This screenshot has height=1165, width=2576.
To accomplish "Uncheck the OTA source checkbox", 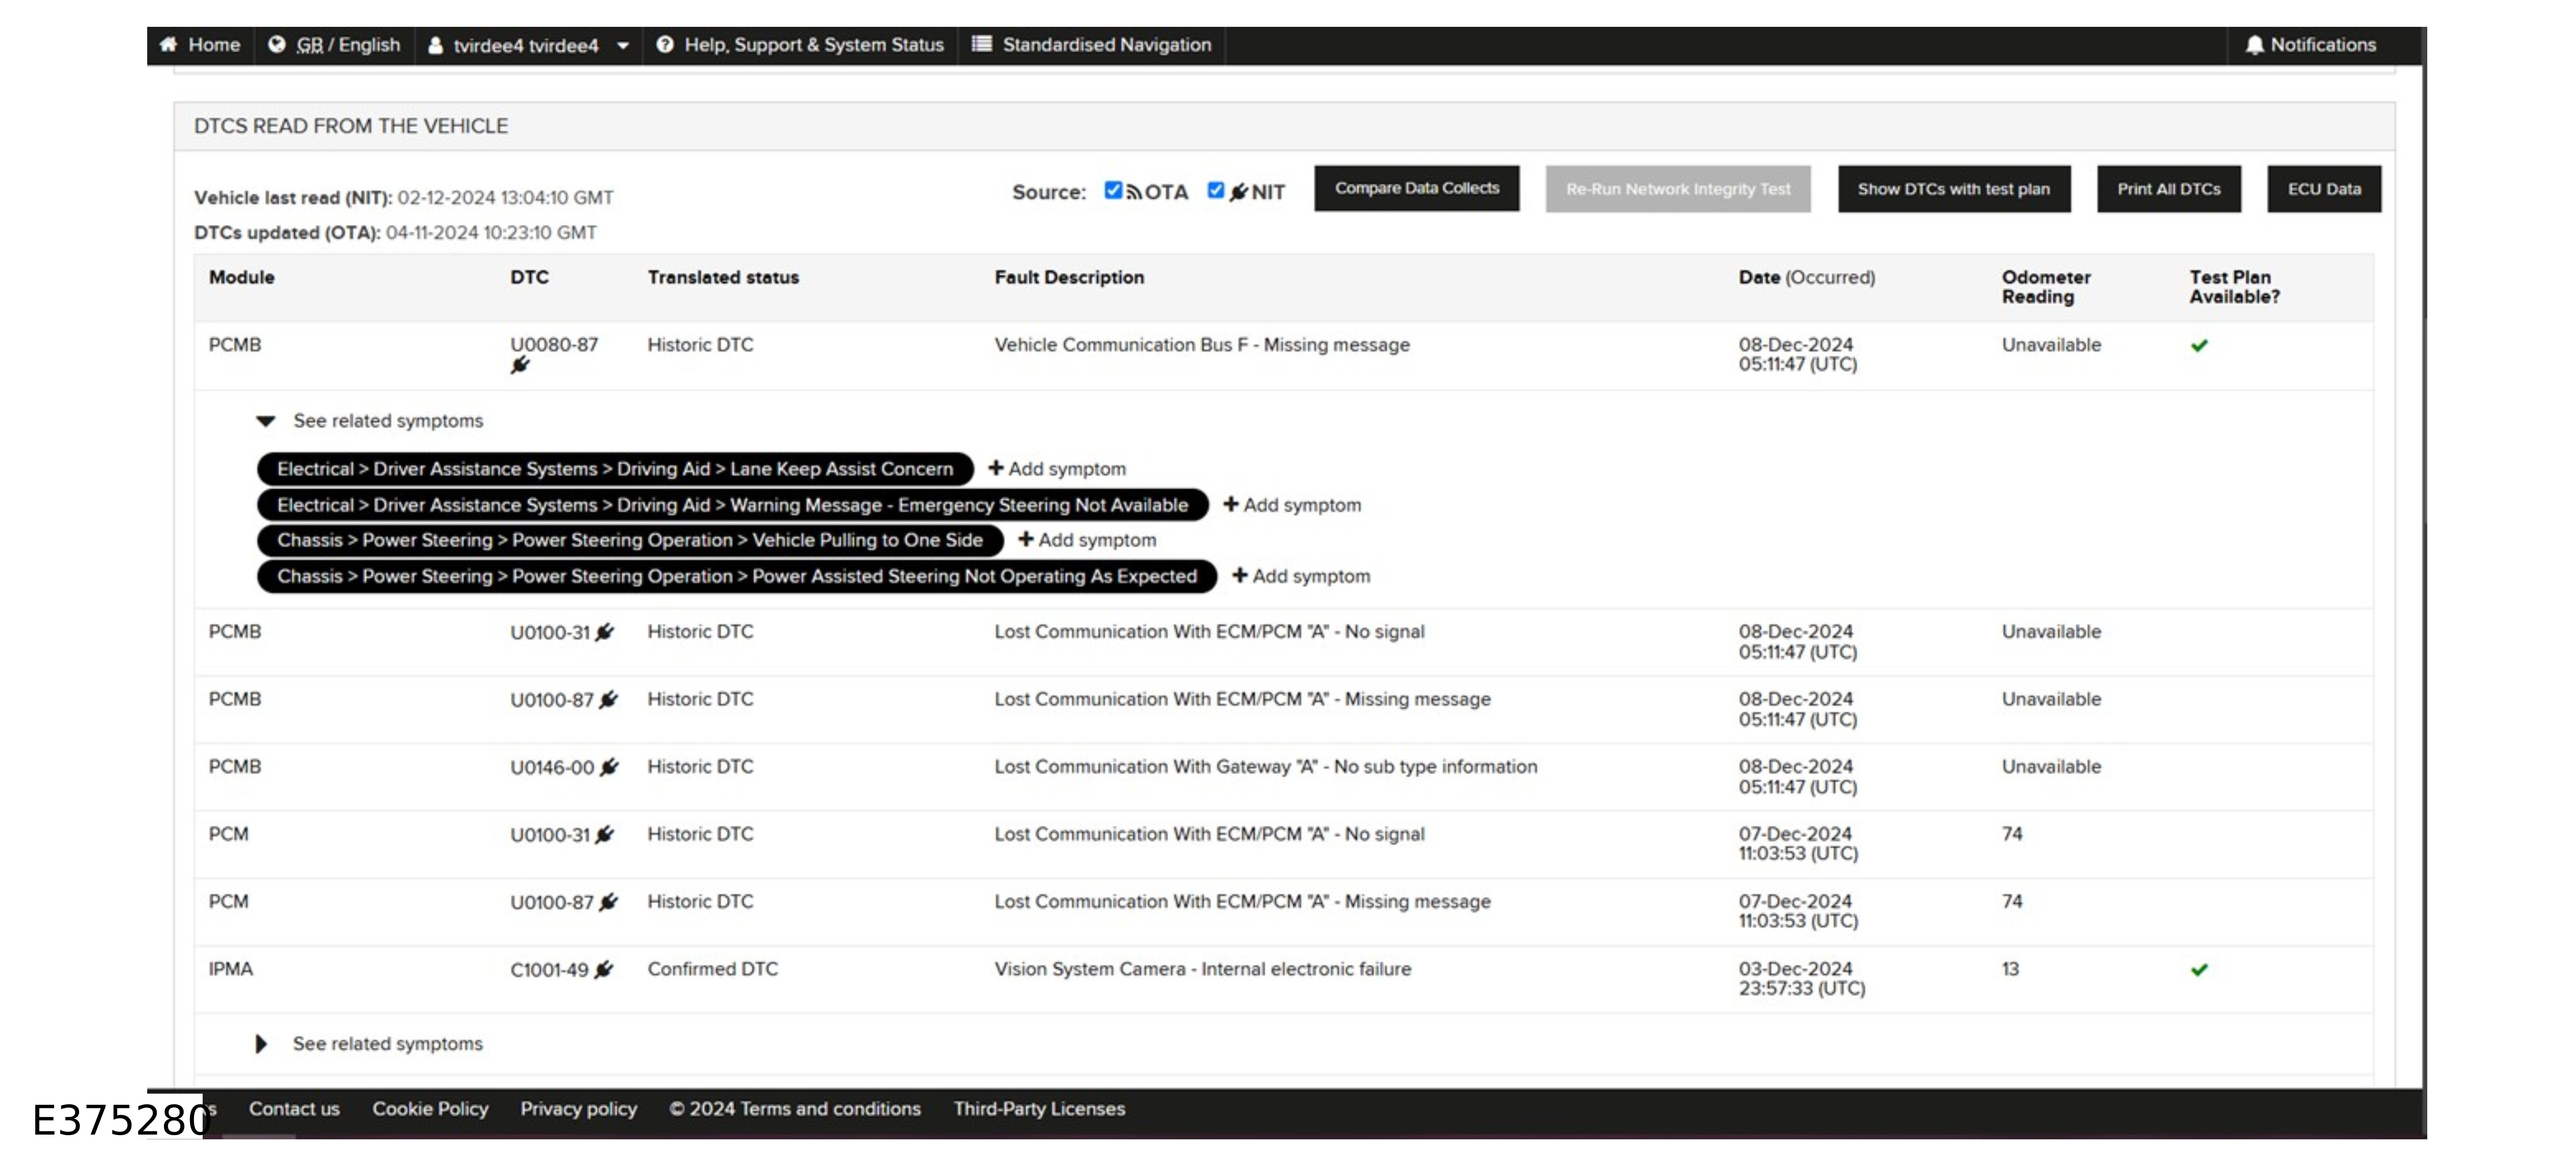I will [1113, 190].
